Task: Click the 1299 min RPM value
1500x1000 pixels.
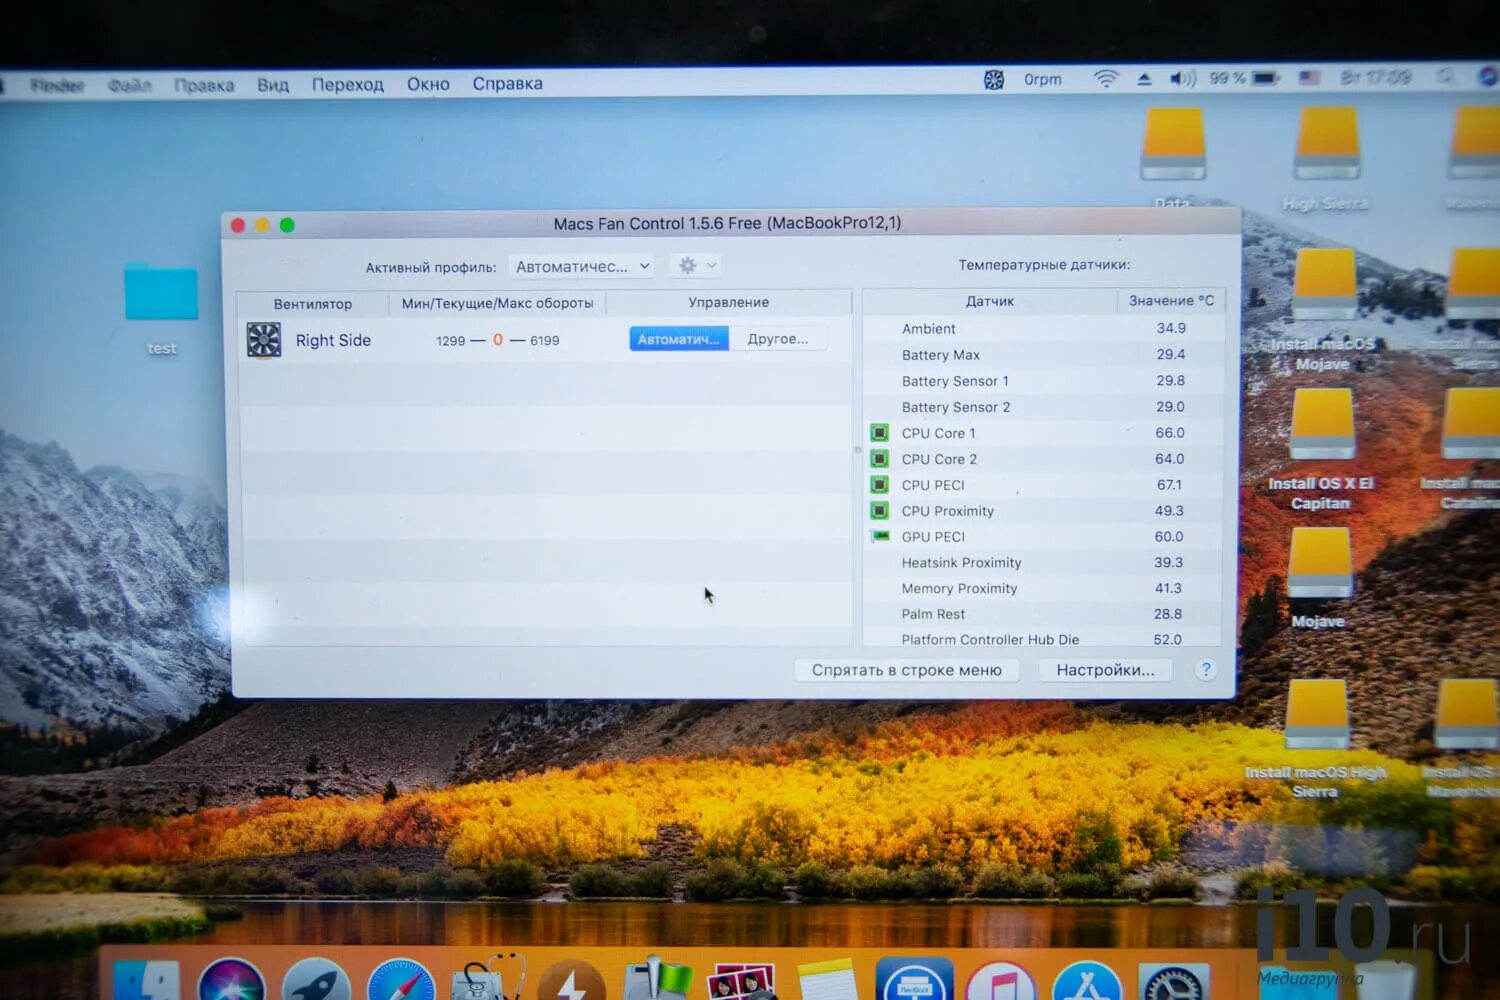Action: tap(451, 341)
